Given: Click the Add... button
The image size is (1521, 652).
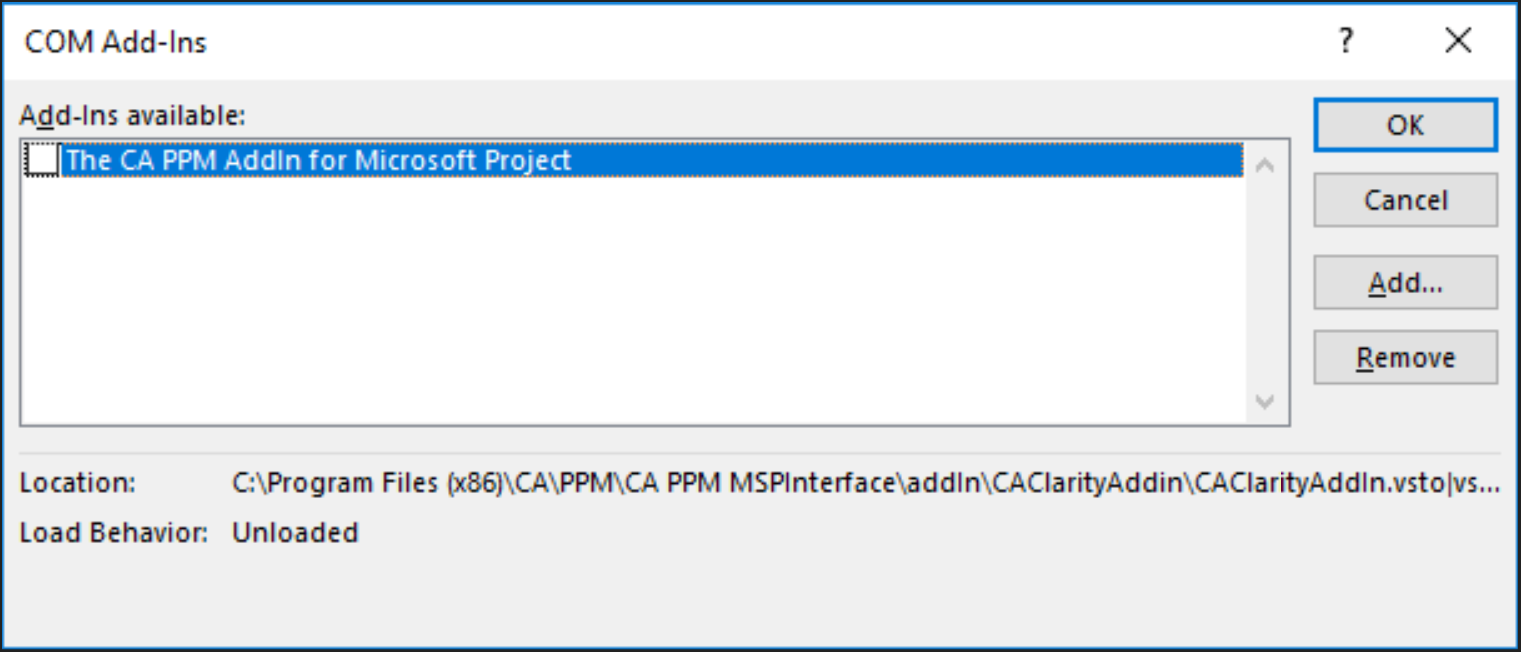Looking at the screenshot, I should 1405,283.
